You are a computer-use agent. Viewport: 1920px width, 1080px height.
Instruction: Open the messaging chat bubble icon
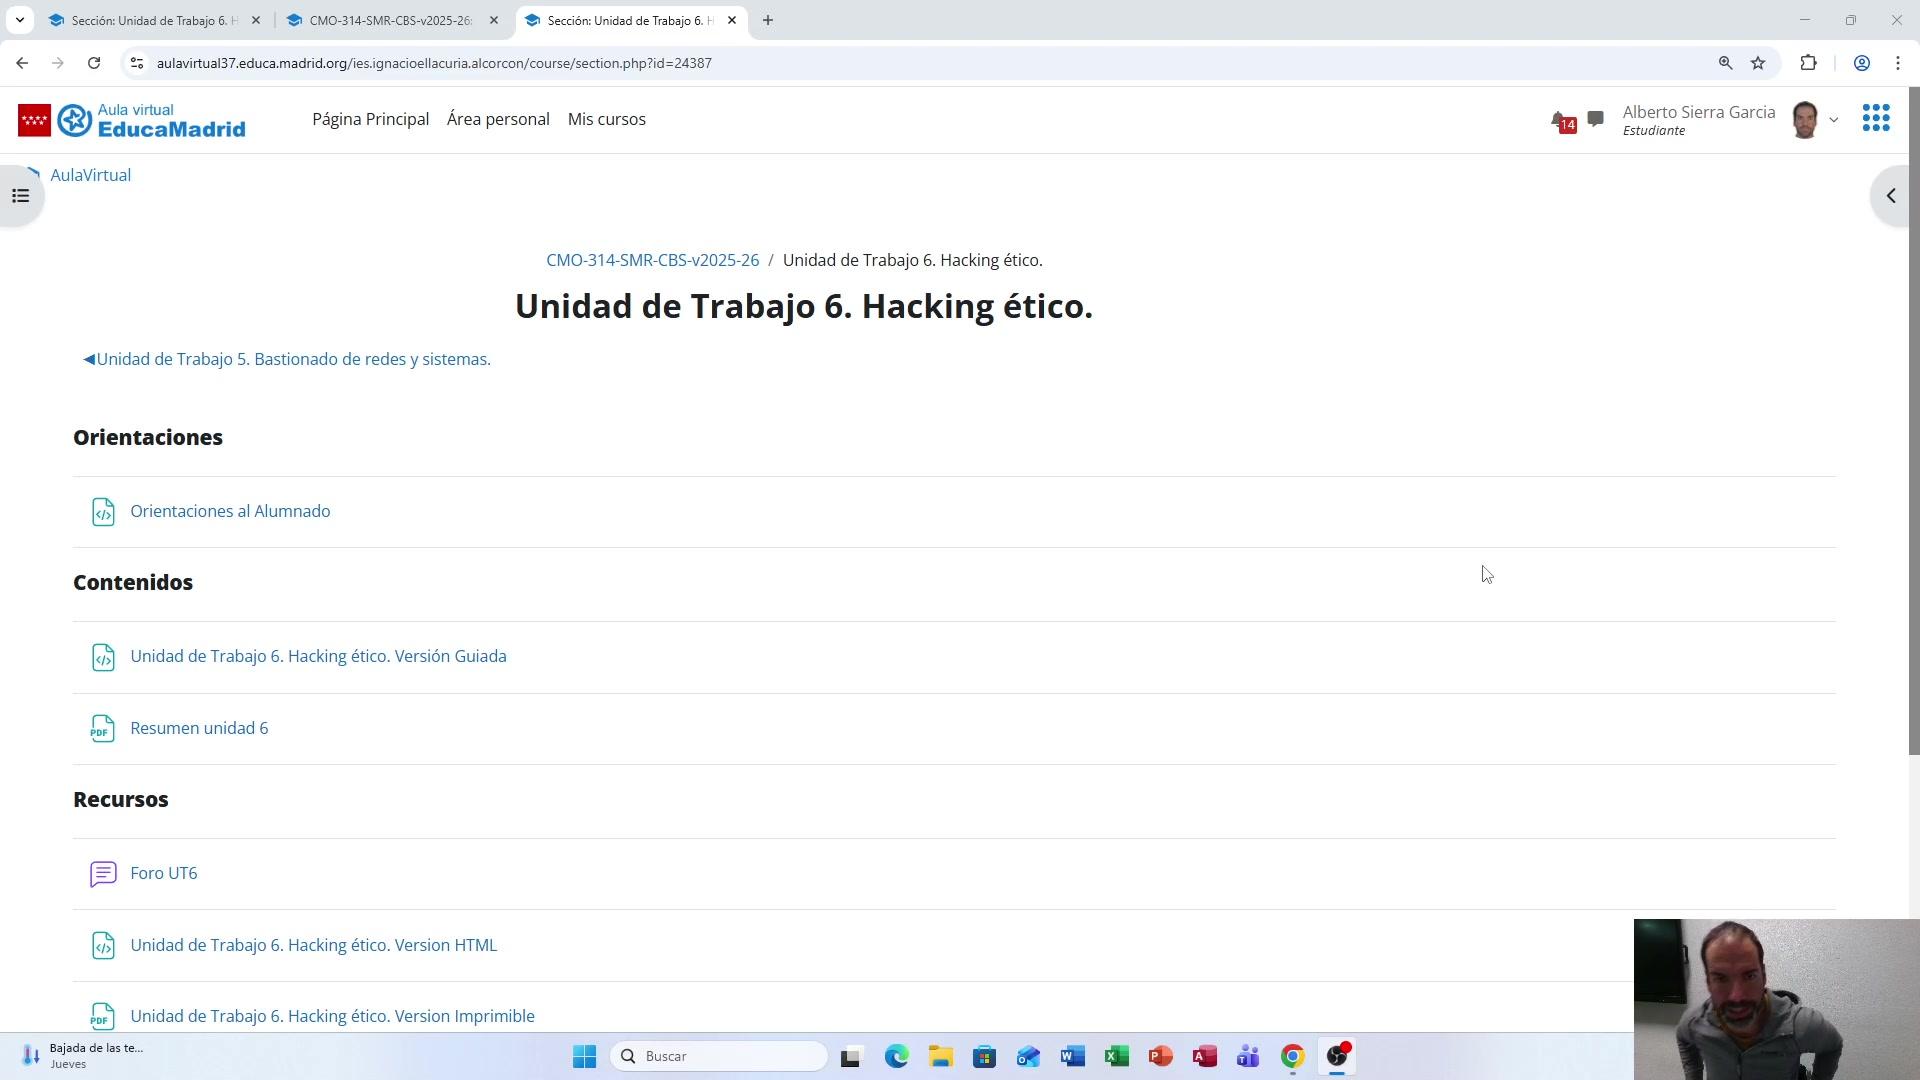1596,119
